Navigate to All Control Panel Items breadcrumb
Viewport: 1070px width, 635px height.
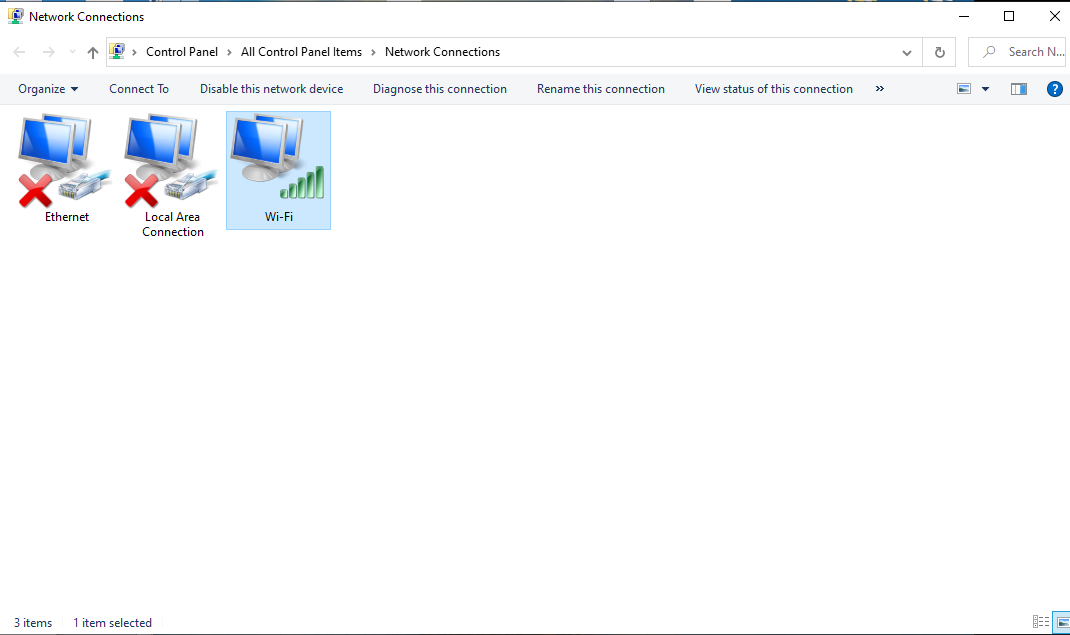point(303,51)
